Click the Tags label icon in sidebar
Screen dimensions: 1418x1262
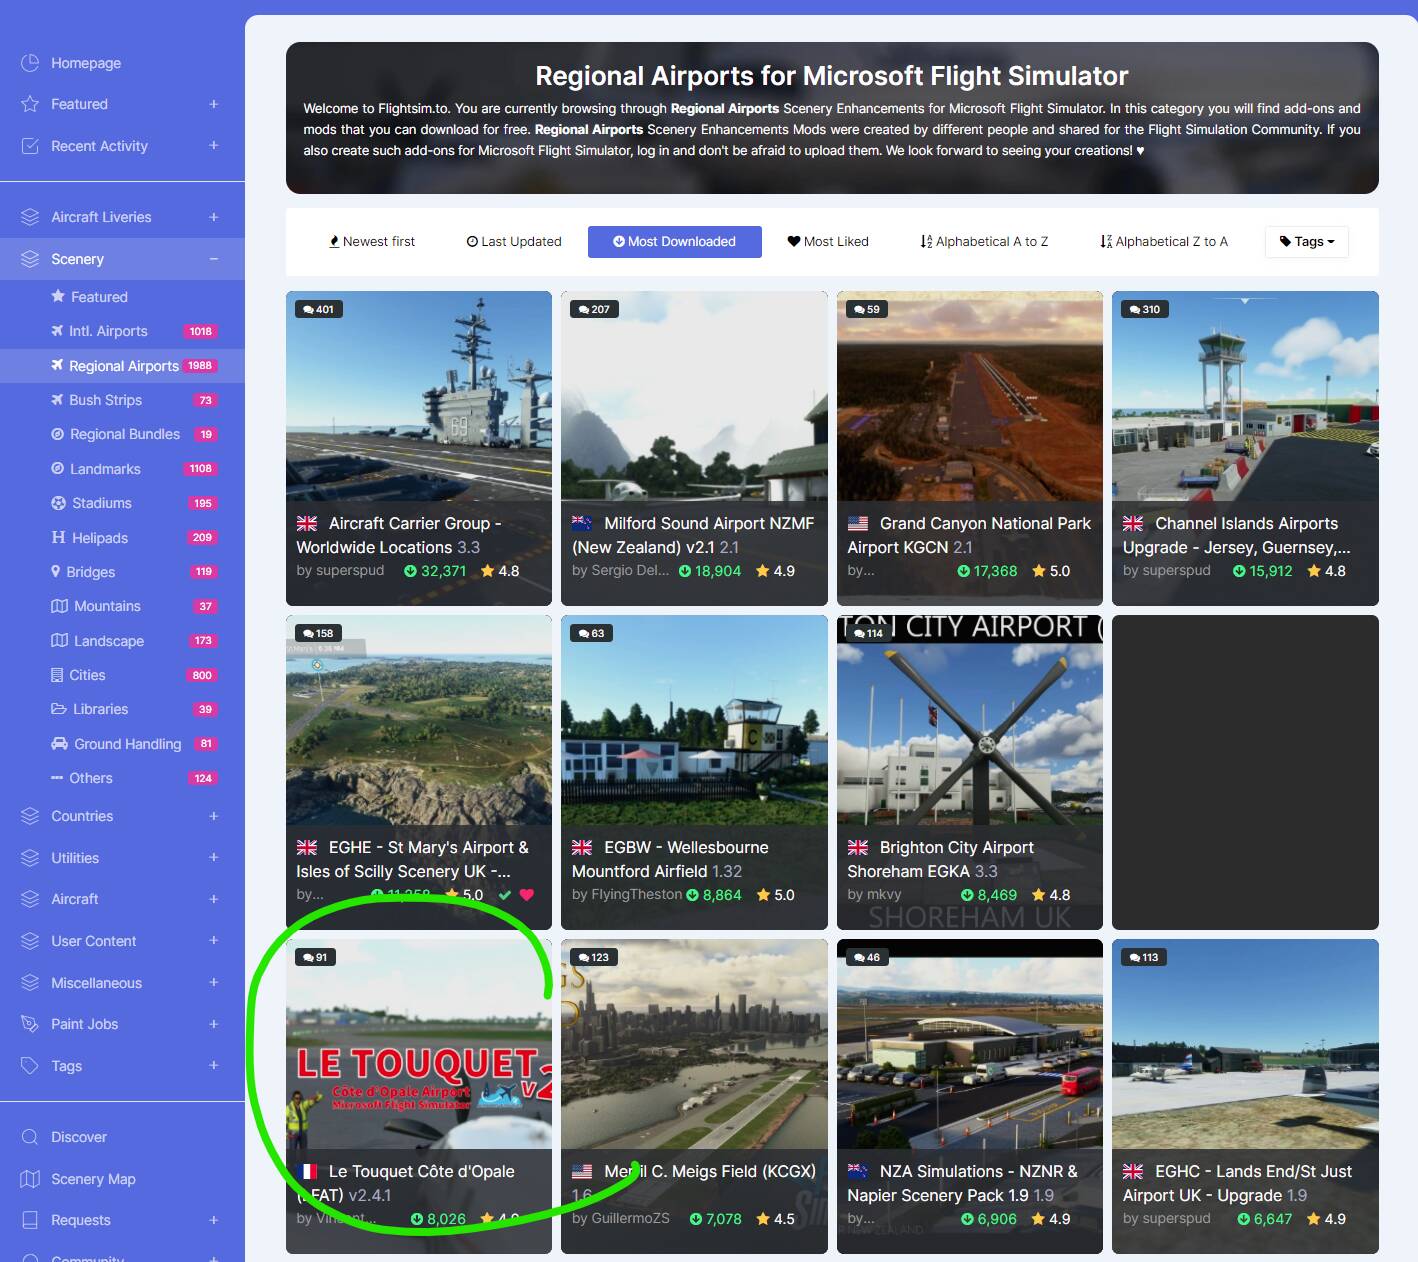(x=30, y=1066)
